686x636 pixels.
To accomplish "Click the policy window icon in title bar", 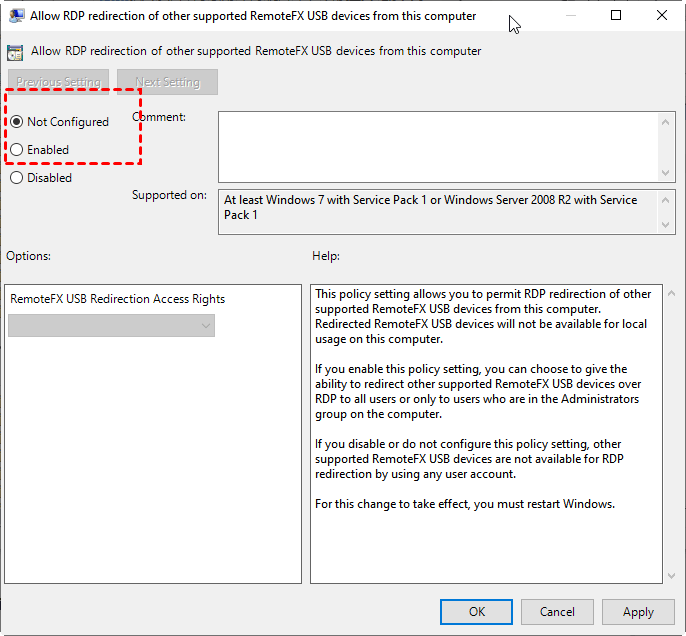I will [16, 16].
